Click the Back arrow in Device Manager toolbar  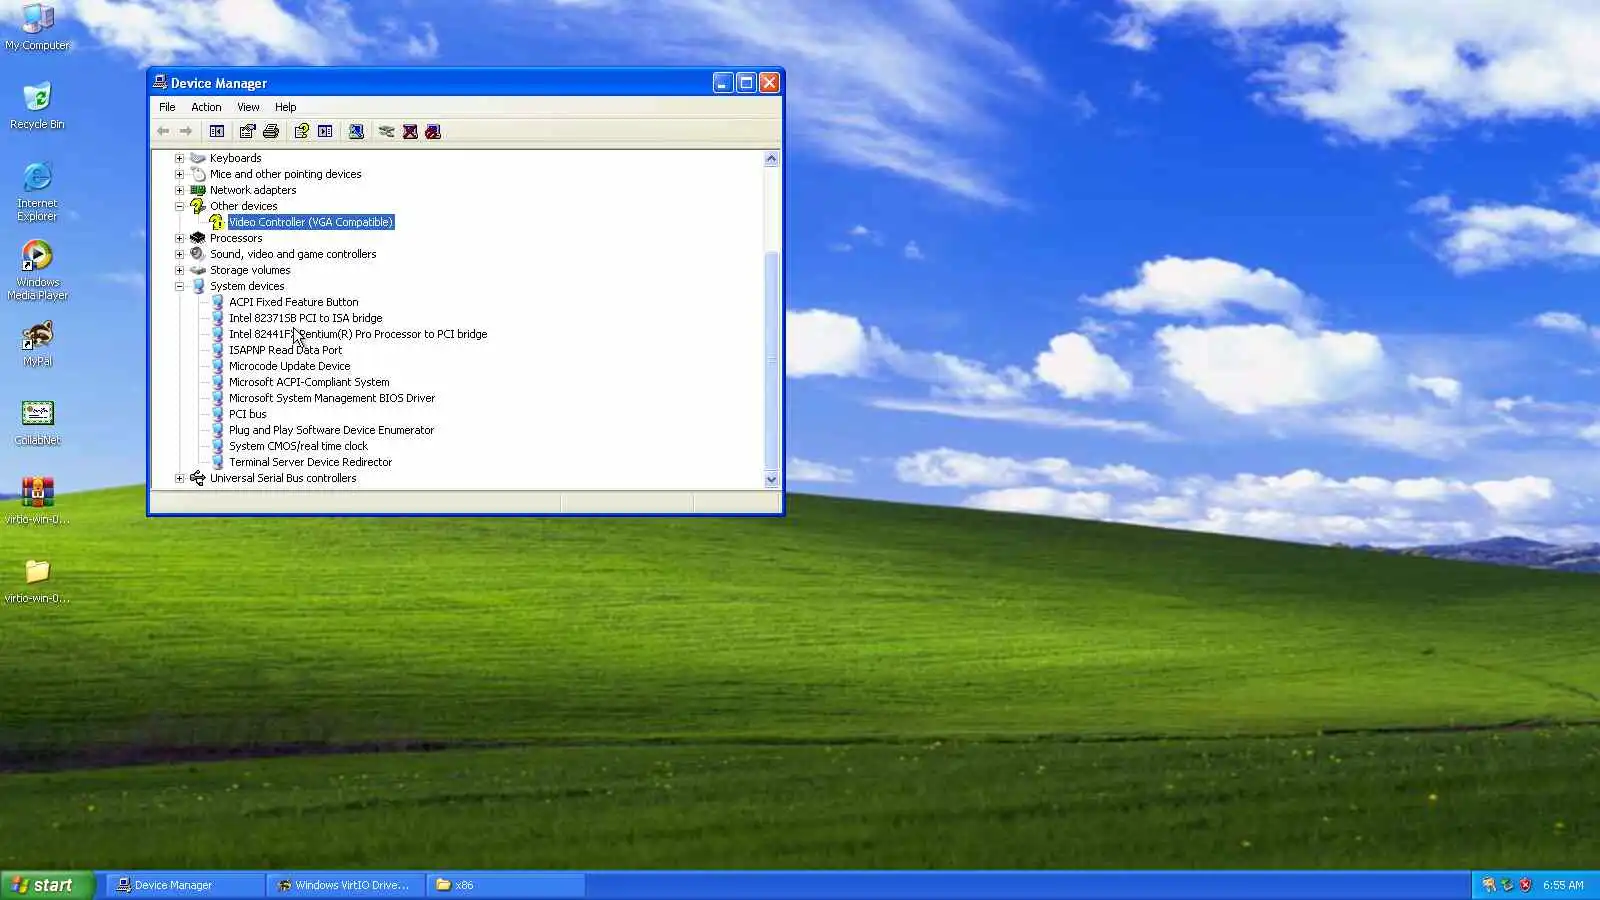point(163,131)
